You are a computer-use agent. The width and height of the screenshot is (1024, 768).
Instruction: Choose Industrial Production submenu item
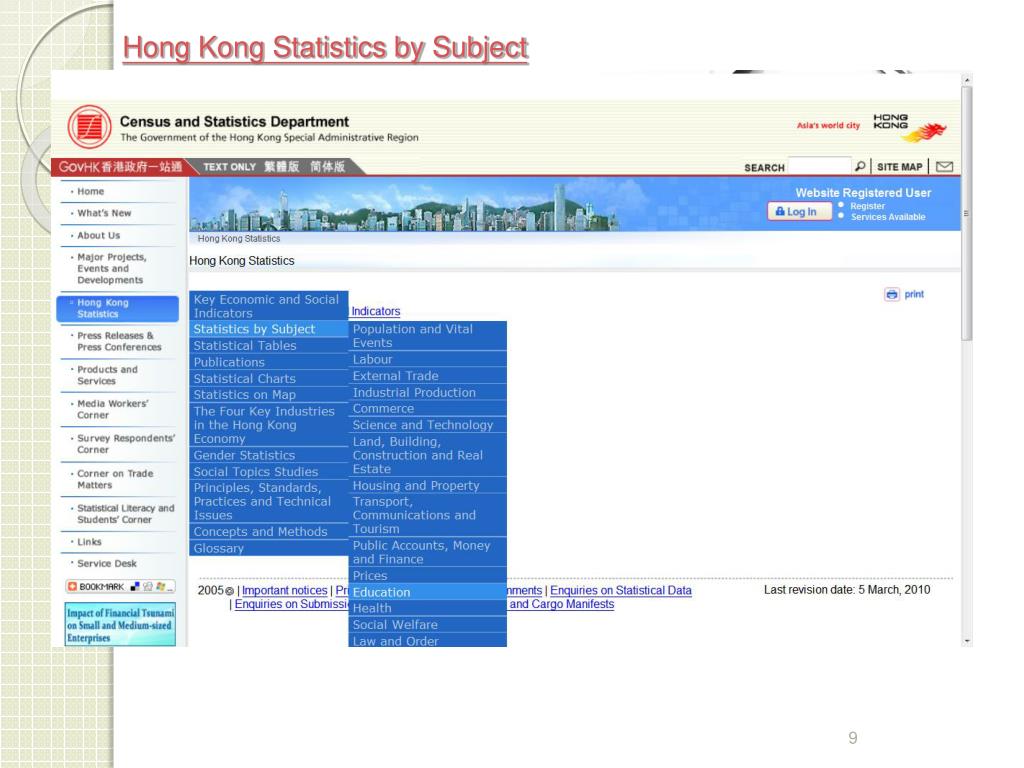click(428, 392)
